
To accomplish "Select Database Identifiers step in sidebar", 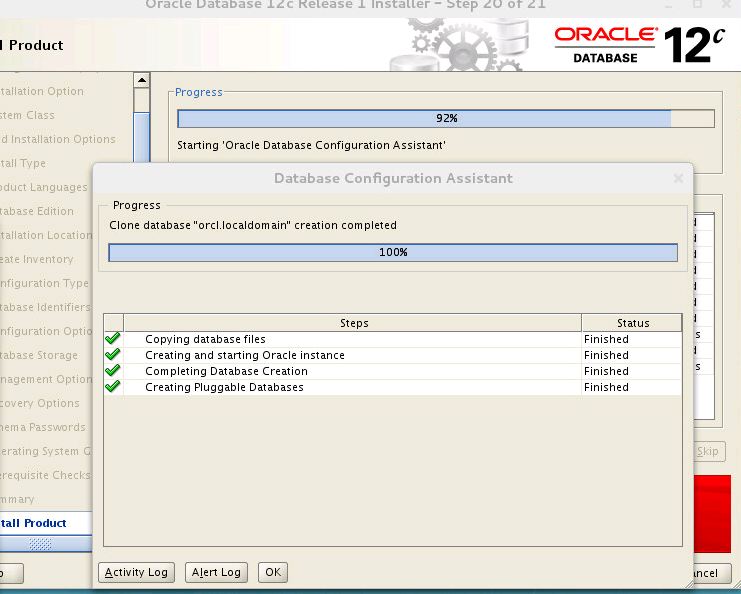I will click(x=45, y=308).
